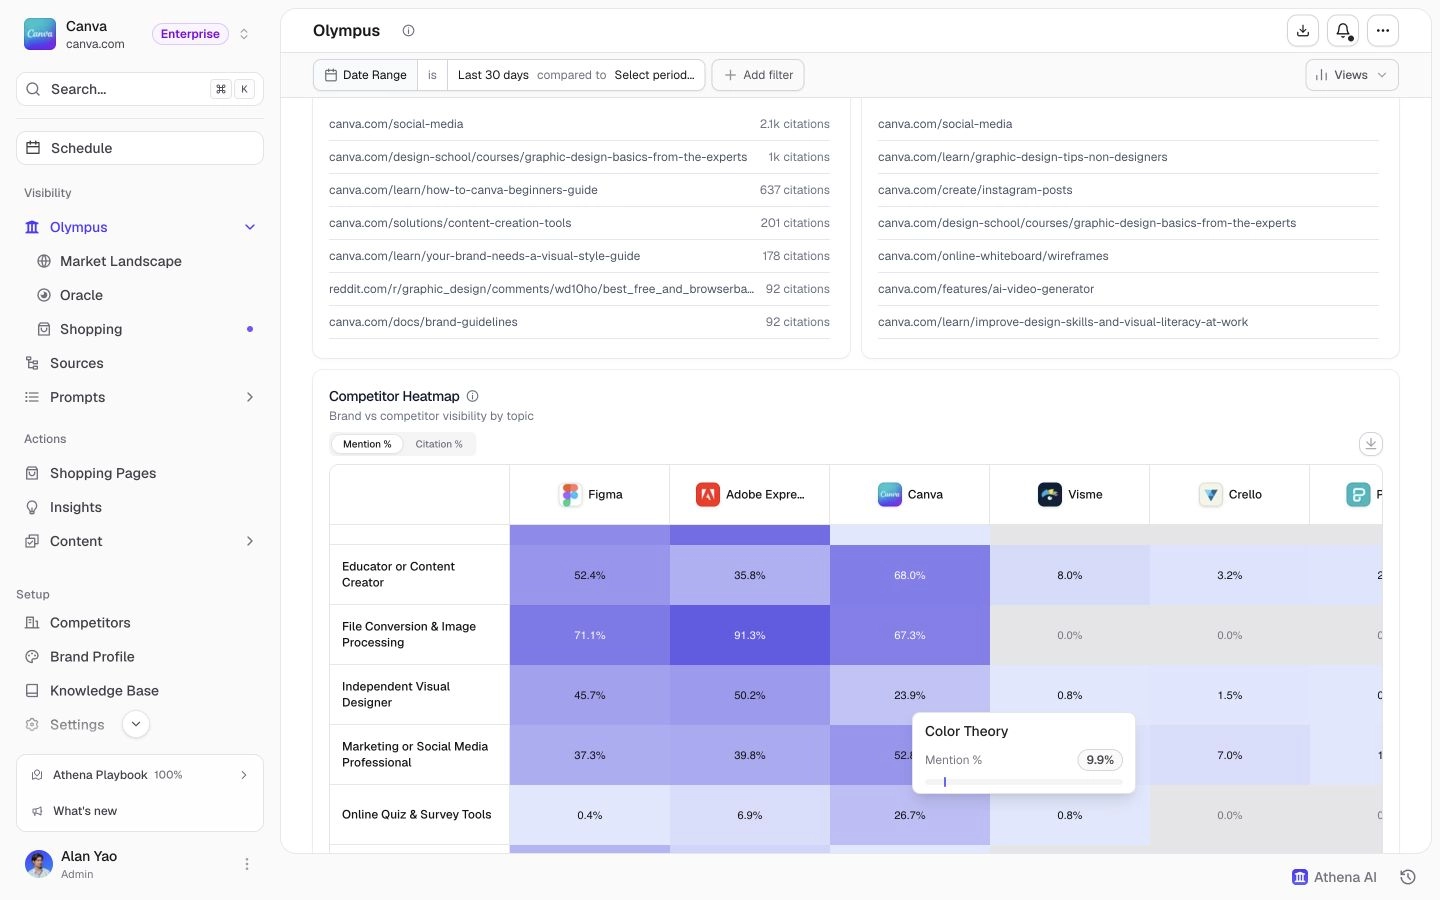This screenshot has width=1440, height=900.
Task: Switch heatmap to Mention % tab
Action: 367,444
